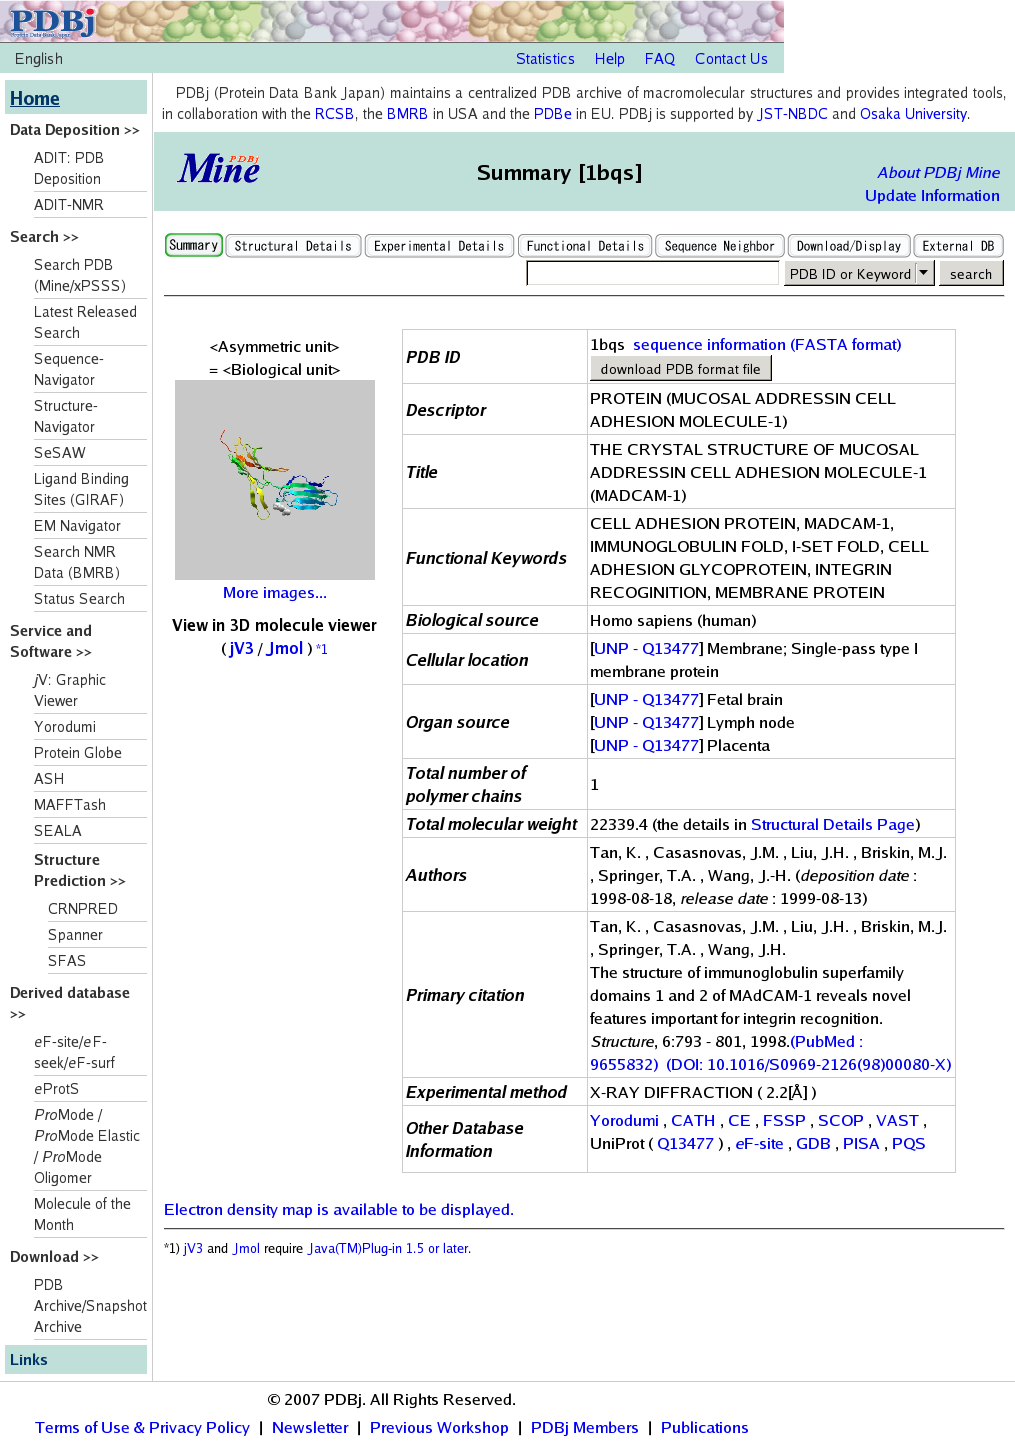
Task: Open the Experimental Details tab
Action: 439,246
